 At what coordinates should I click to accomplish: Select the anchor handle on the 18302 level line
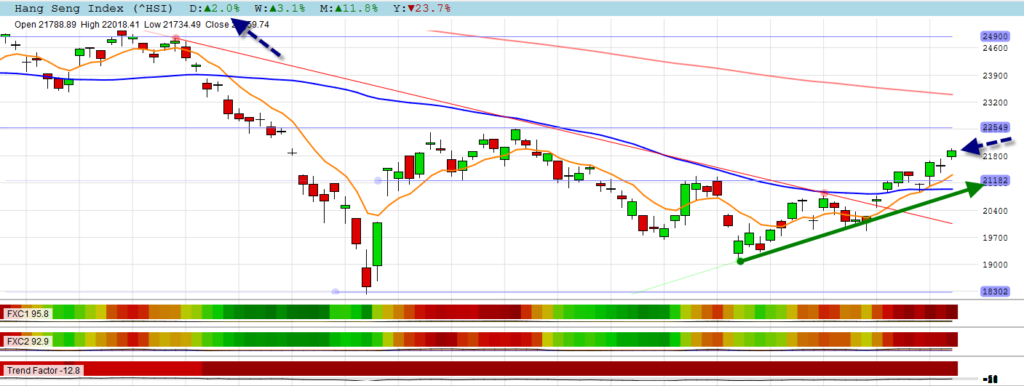pos(335,291)
